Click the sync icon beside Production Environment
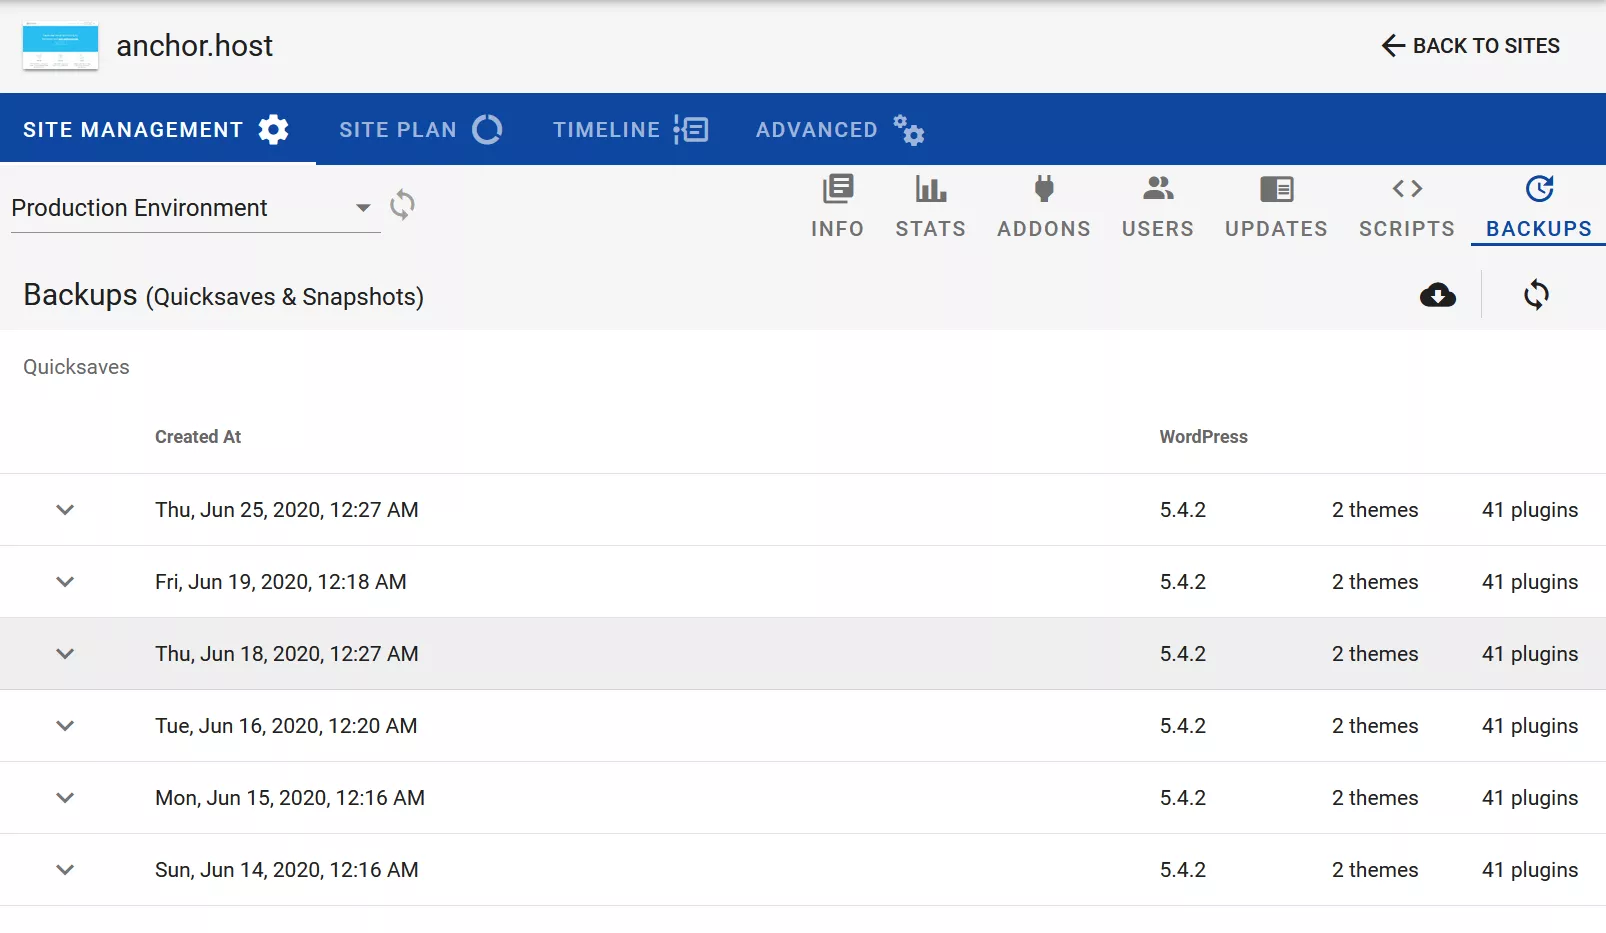This screenshot has height=933, width=1606. [x=402, y=205]
